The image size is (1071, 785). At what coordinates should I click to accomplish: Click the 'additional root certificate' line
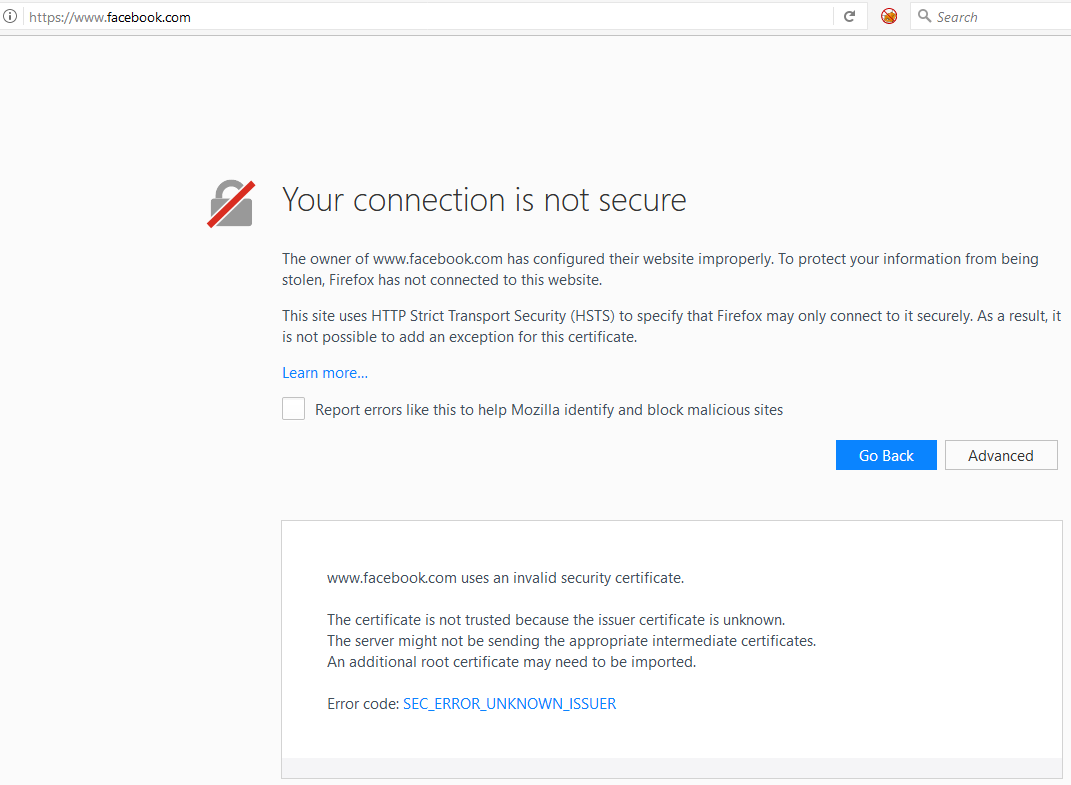pyautogui.click(x=511, y=662)
